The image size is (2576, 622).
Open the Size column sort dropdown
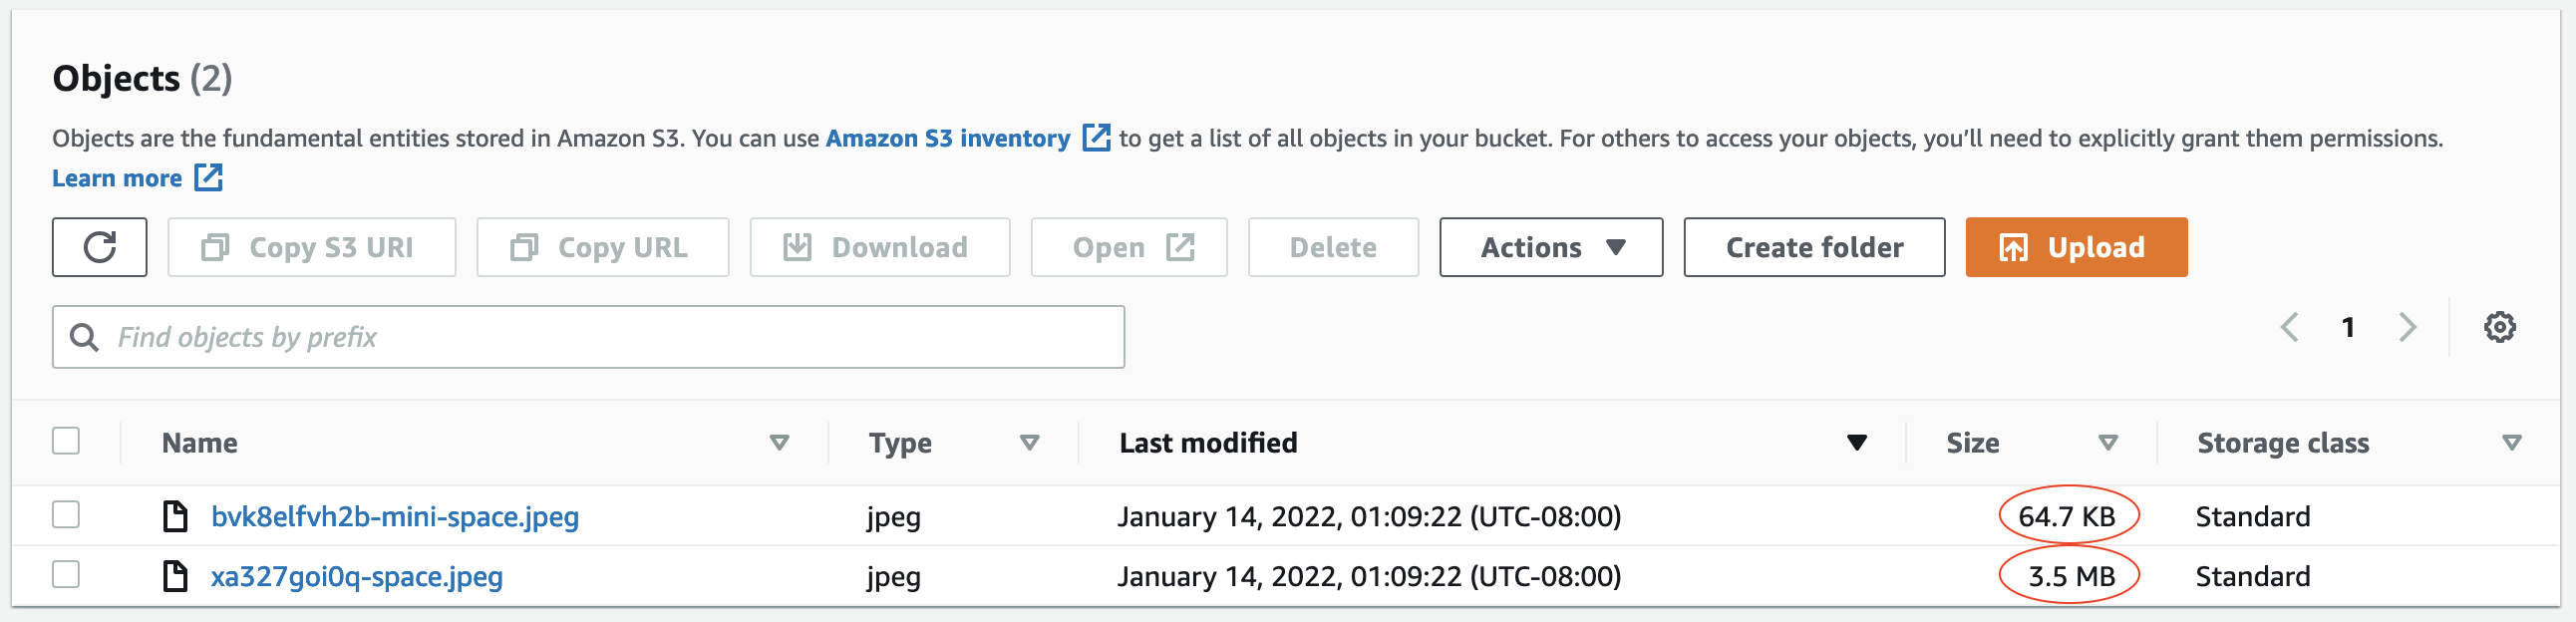pos(2110,443)
